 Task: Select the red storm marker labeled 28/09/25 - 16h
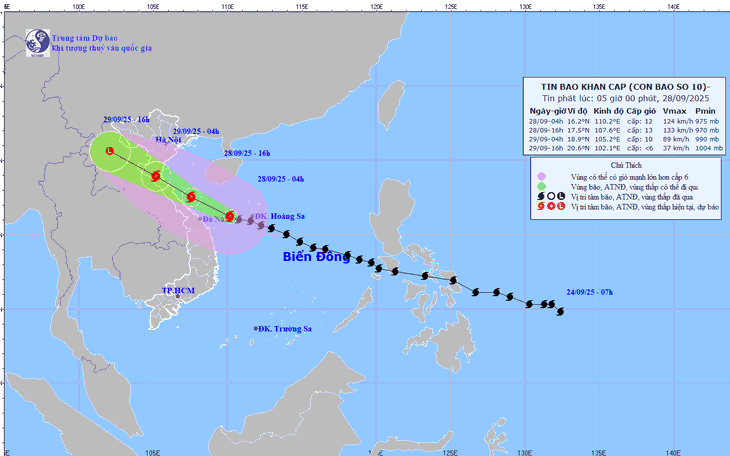[191, 197]
